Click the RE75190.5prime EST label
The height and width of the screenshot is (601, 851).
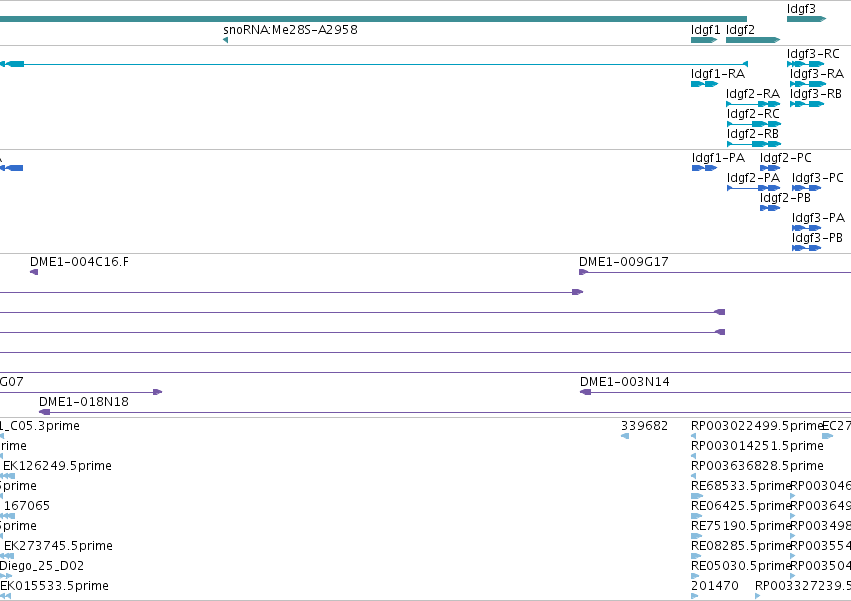coord(740,527)
